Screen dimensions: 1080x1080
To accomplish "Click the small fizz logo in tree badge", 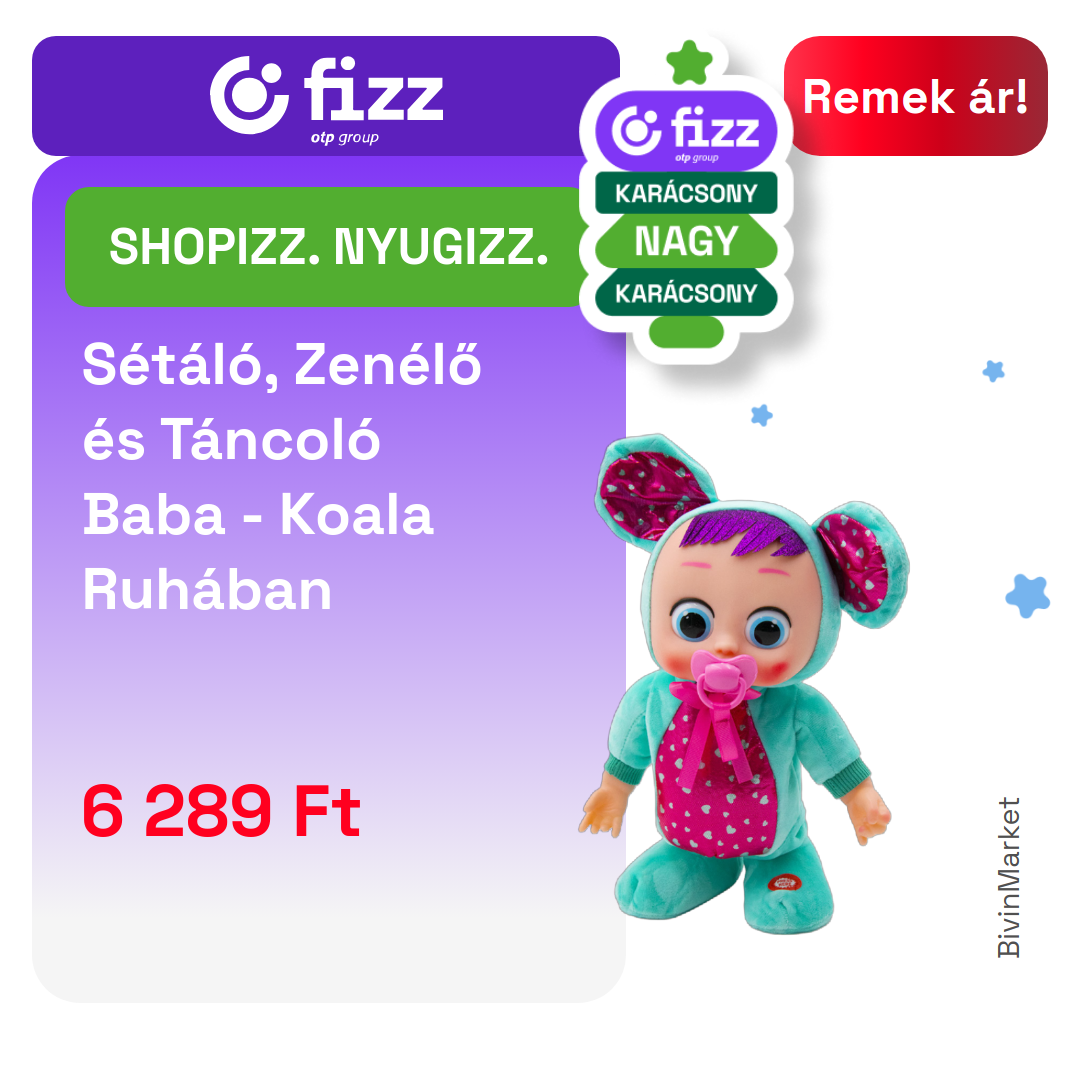I will tap(686, 130).
